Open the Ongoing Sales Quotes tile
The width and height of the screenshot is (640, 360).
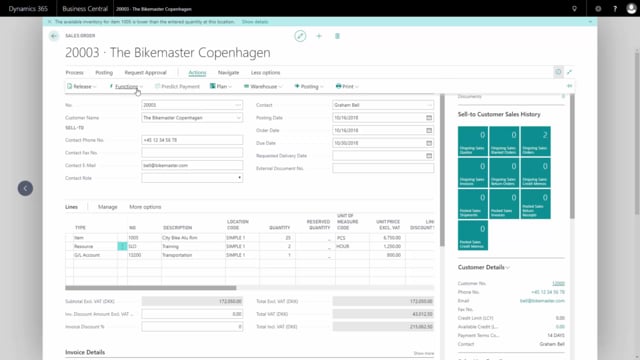473,141
